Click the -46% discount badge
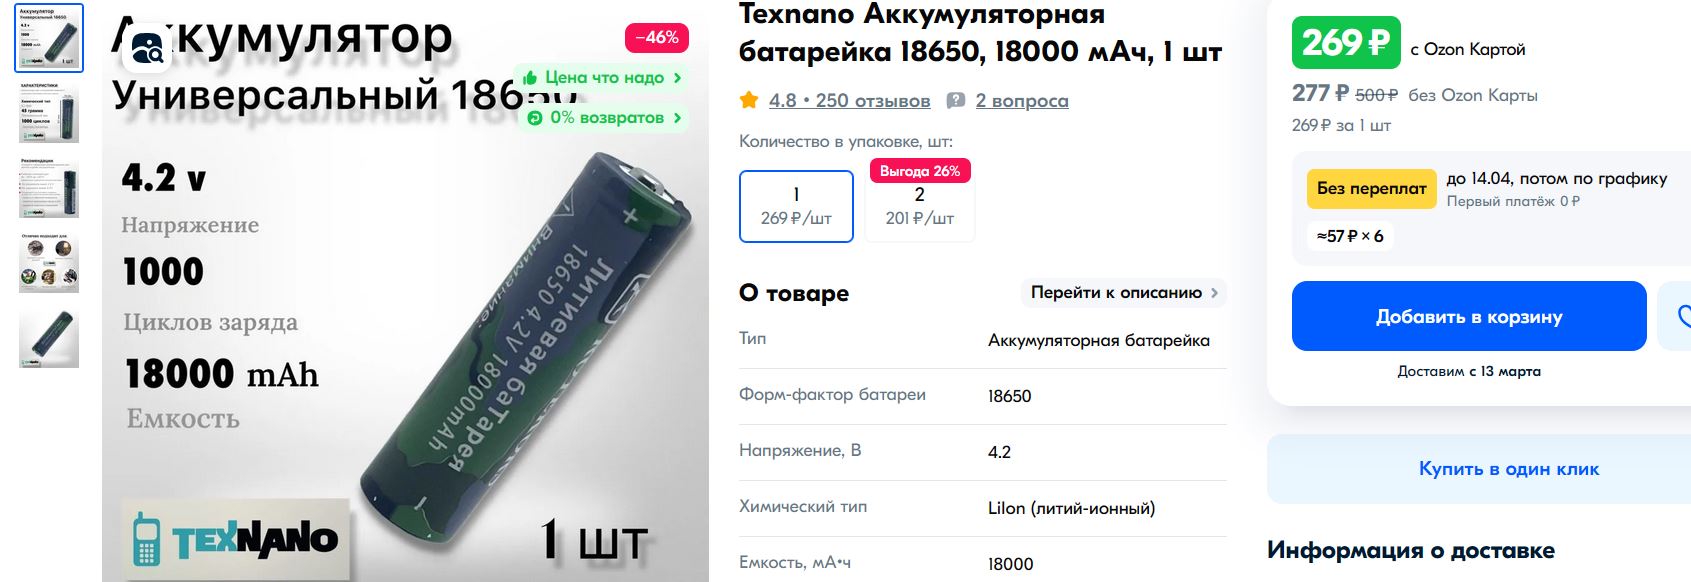 click(x=657, y=38)
